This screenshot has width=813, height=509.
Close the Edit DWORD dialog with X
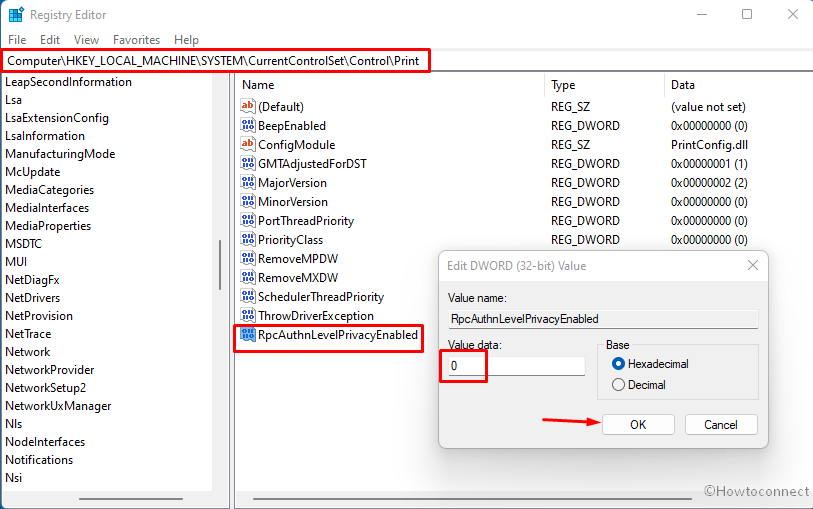point(753,265)
